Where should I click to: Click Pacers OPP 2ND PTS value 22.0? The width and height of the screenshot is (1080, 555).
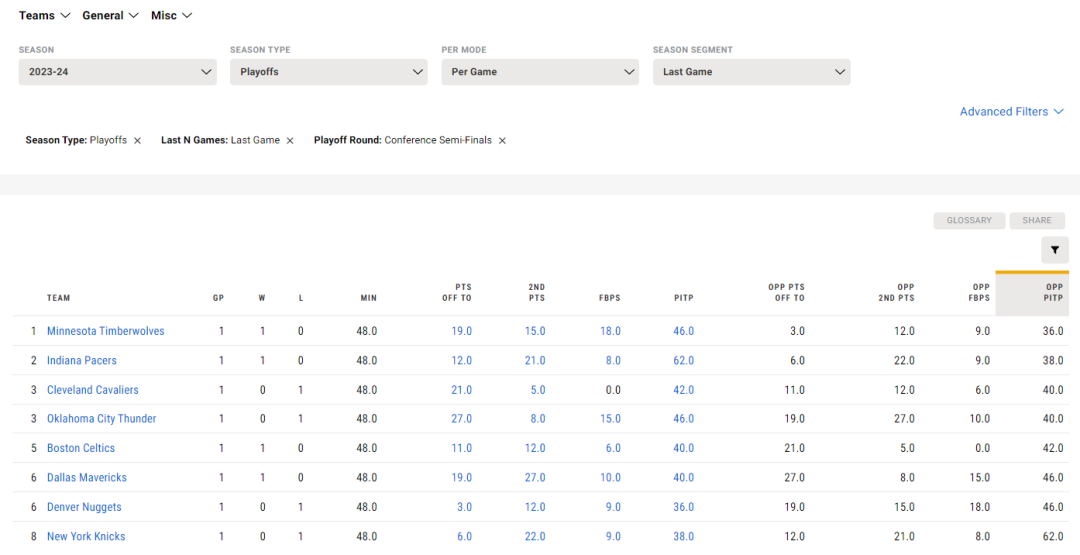tap(904, 360)
